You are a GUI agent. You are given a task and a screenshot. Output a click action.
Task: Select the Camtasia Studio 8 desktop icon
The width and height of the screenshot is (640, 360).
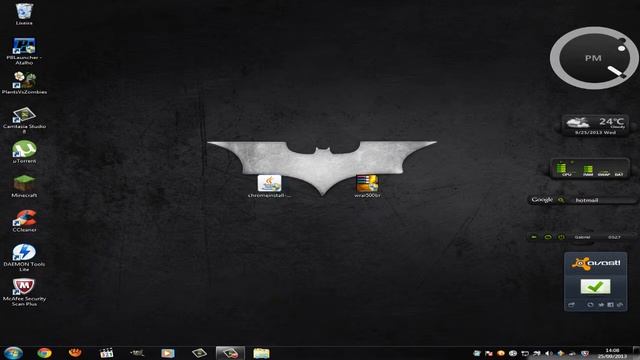point(24,120)
